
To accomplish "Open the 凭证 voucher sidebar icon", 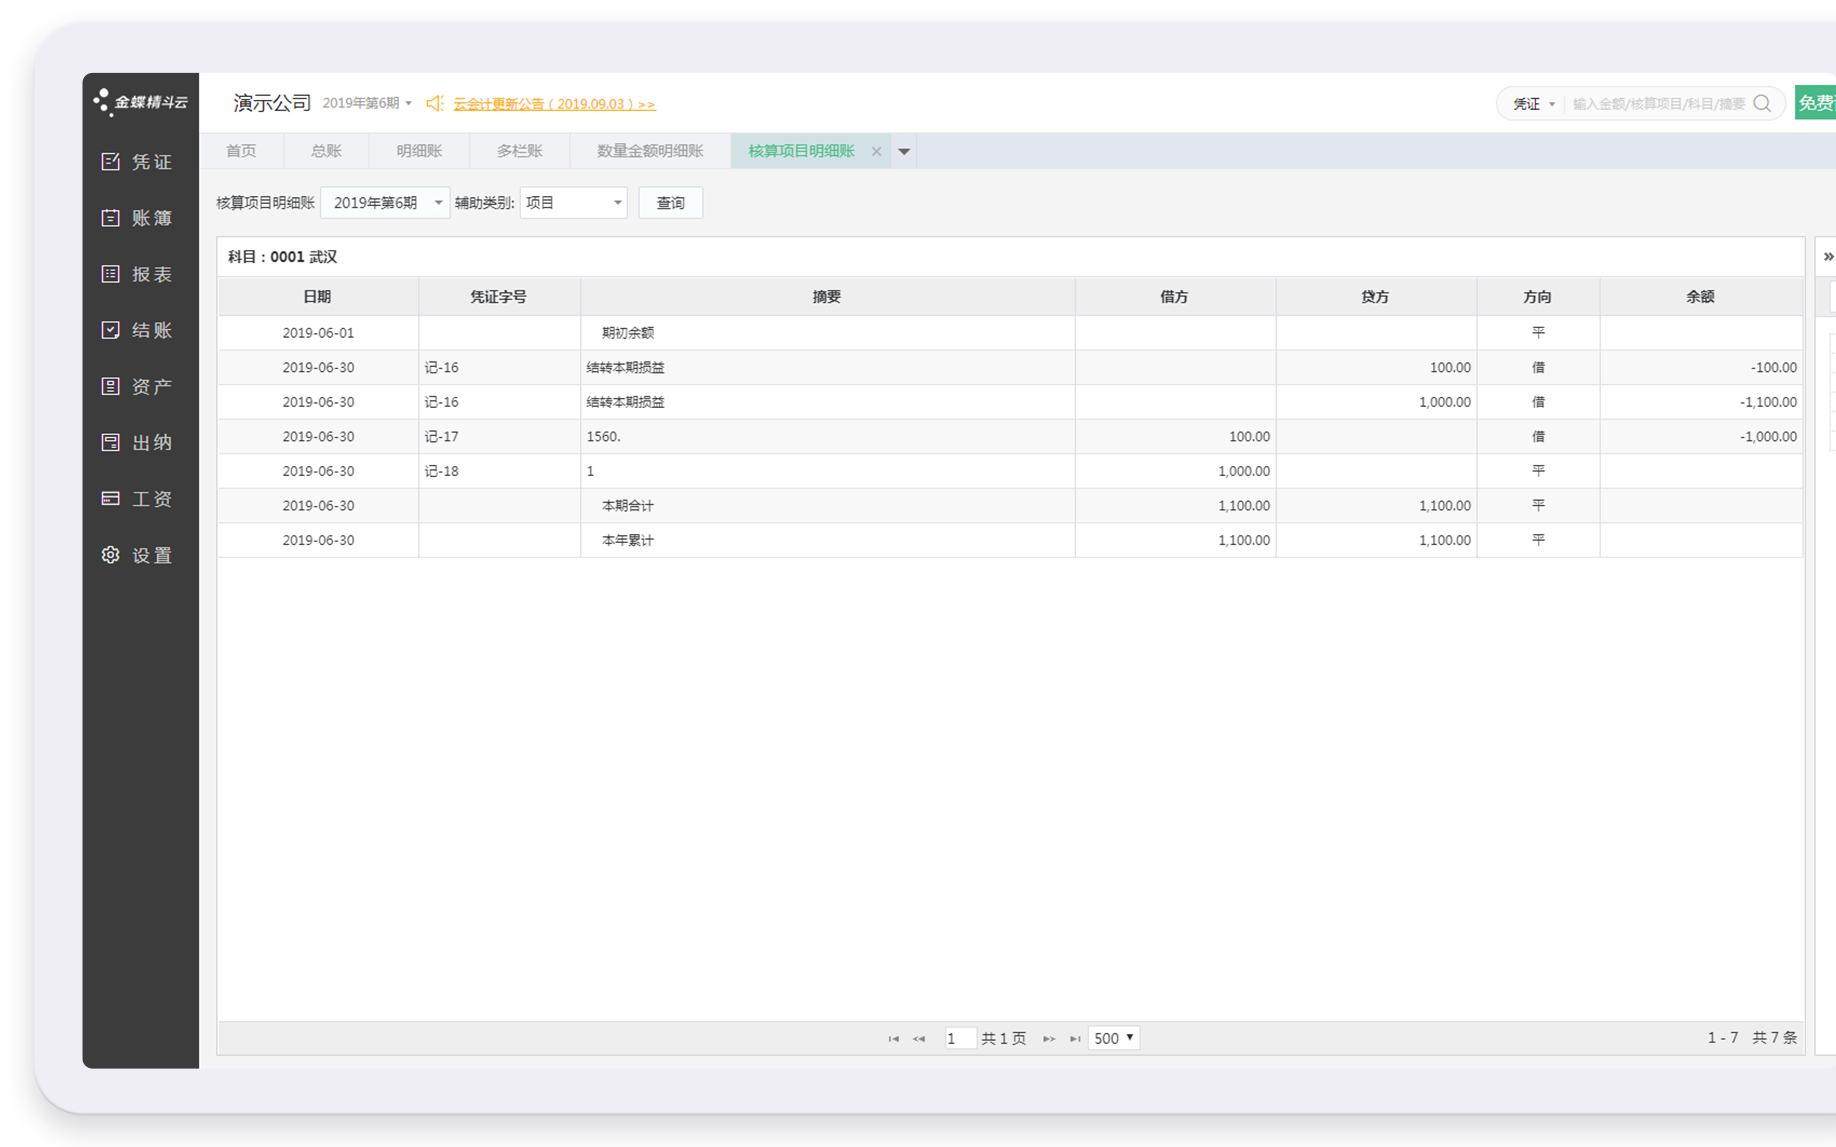I will 111,162.
